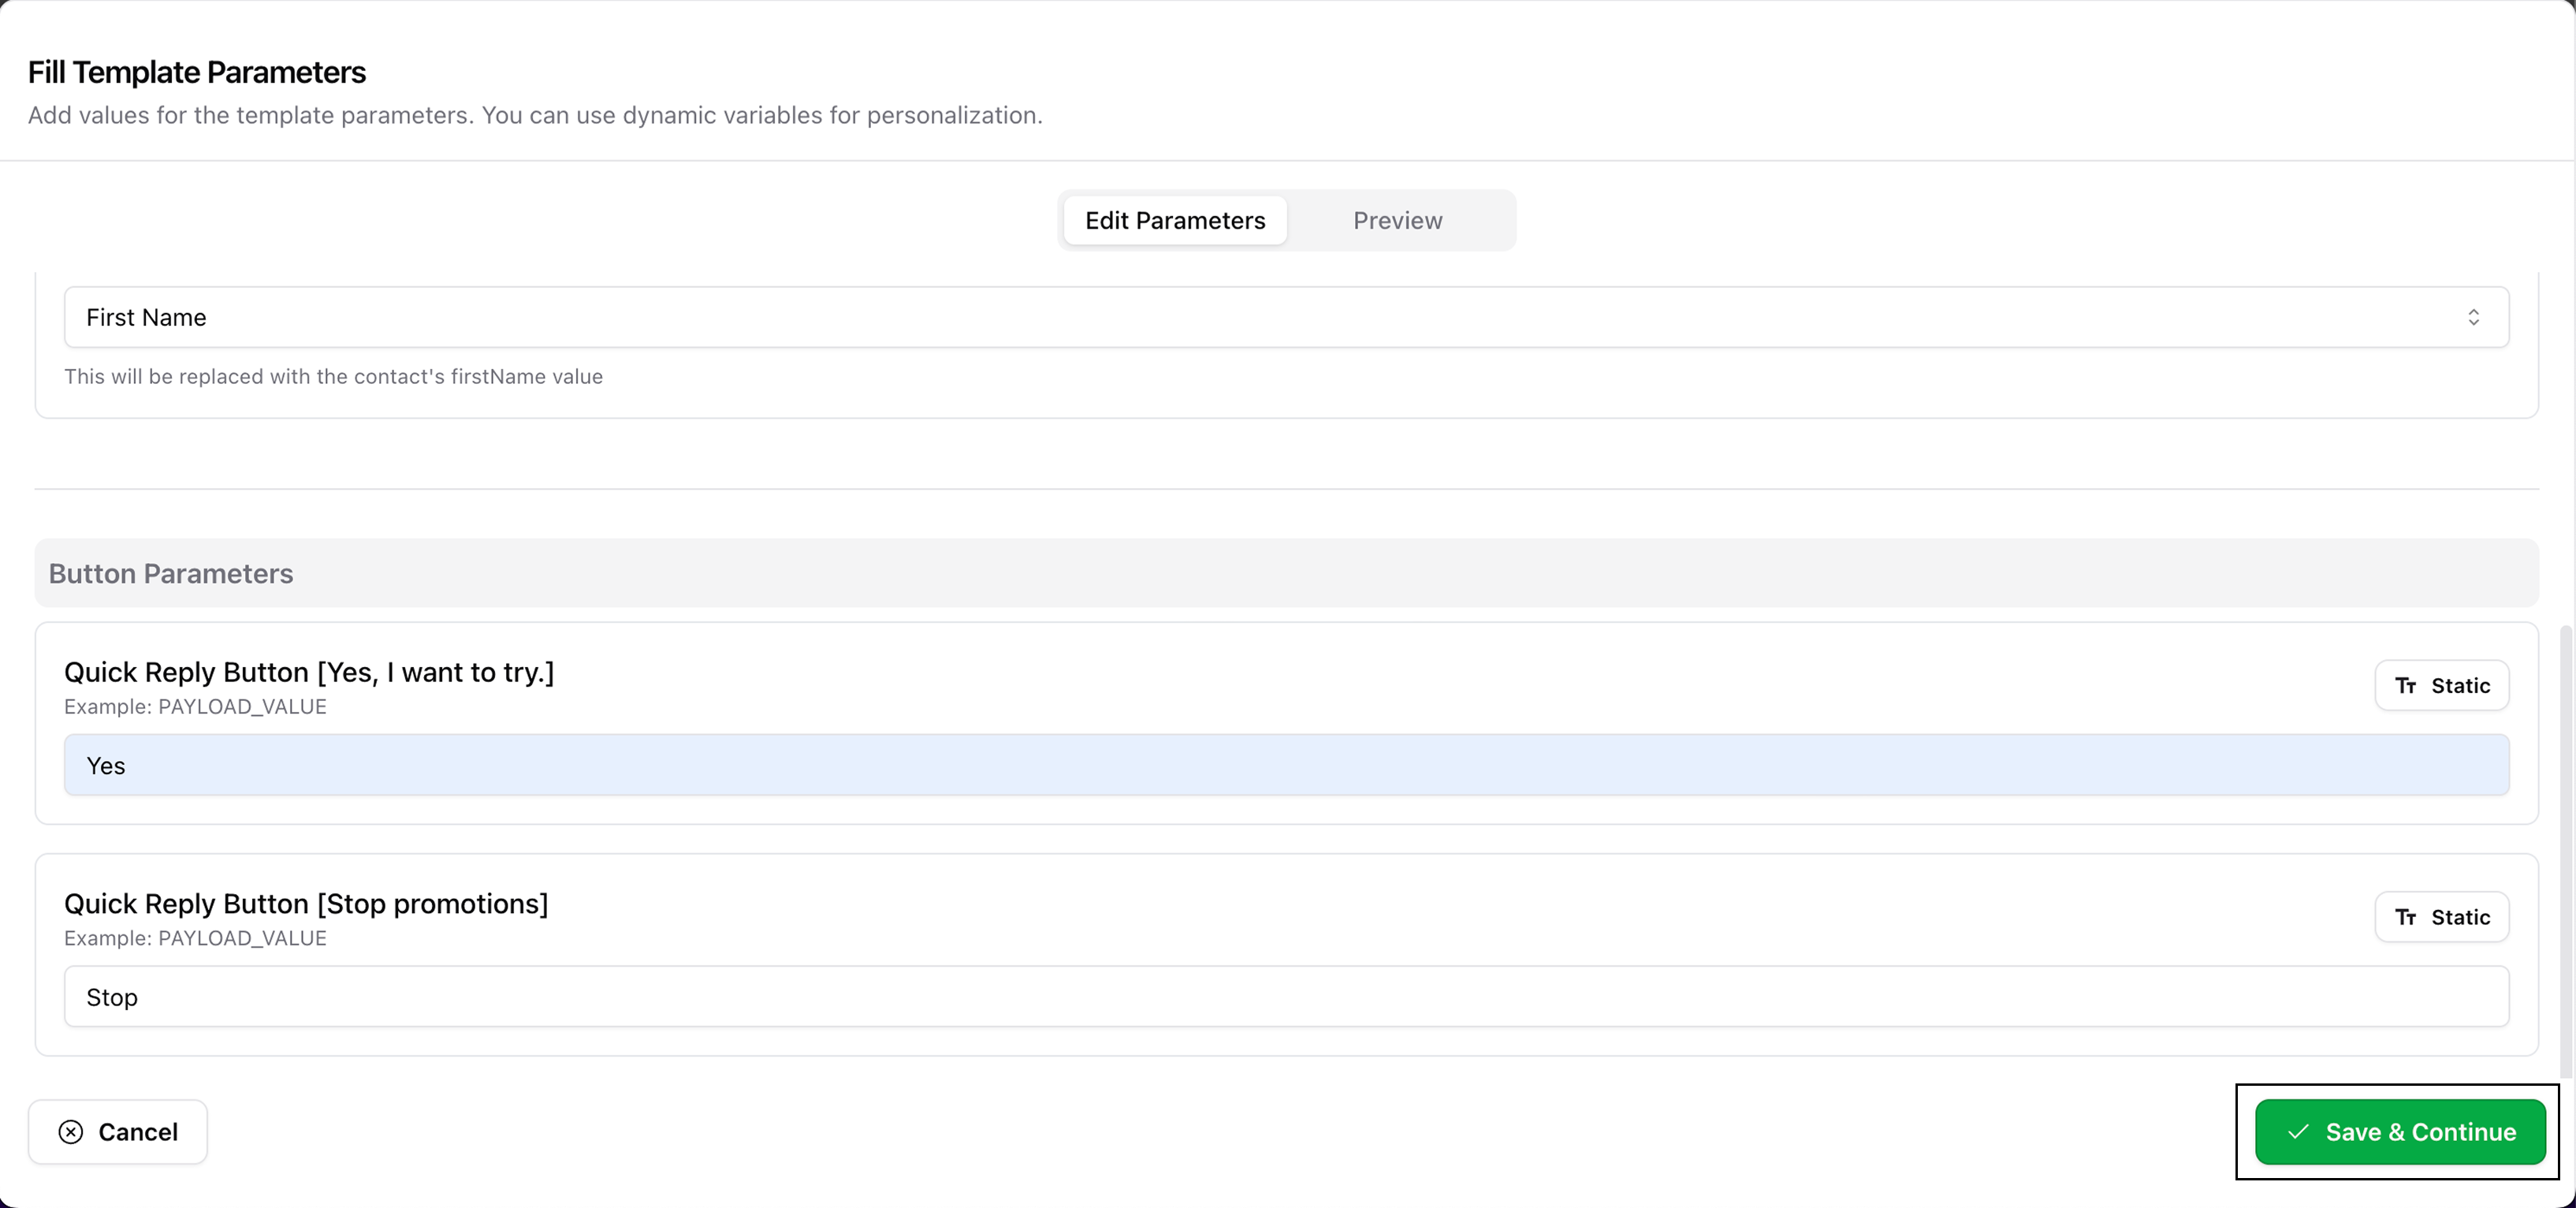Click the text-type icon beside the Yes button's Static
The image size is (2576, 1208).
(2405, 686)
